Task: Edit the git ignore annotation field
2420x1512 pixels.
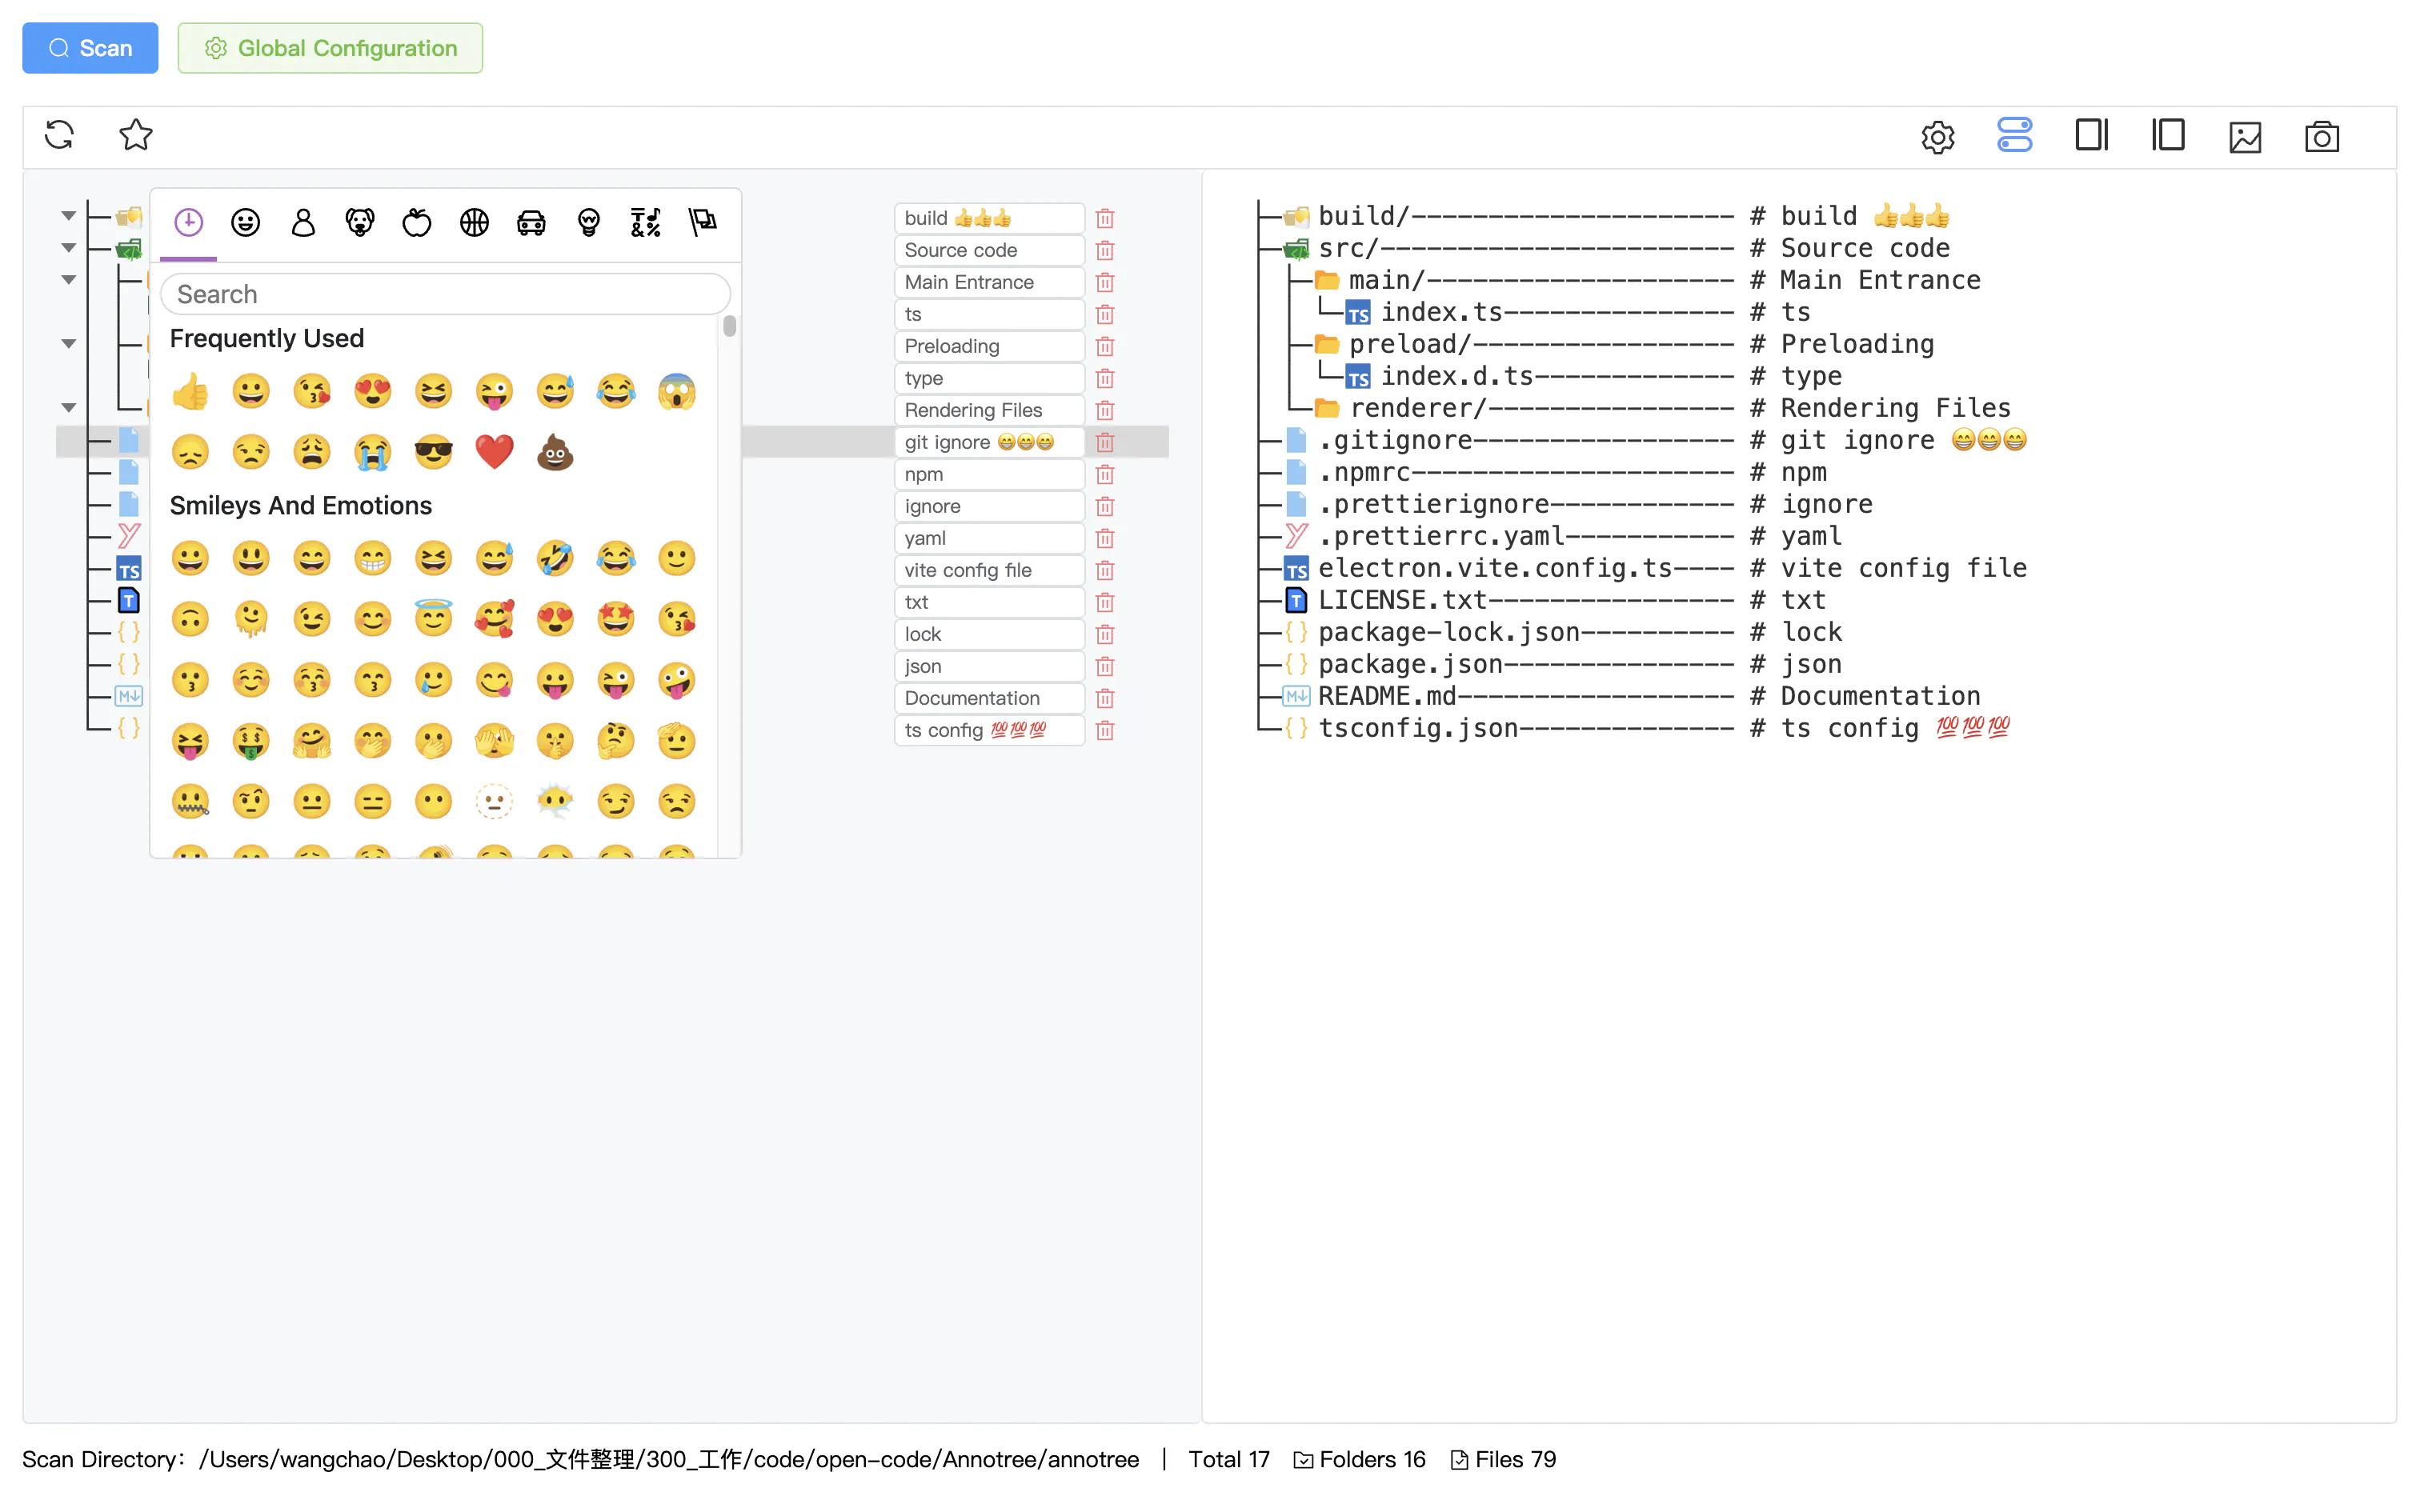Action: click(x=989, y=442)
